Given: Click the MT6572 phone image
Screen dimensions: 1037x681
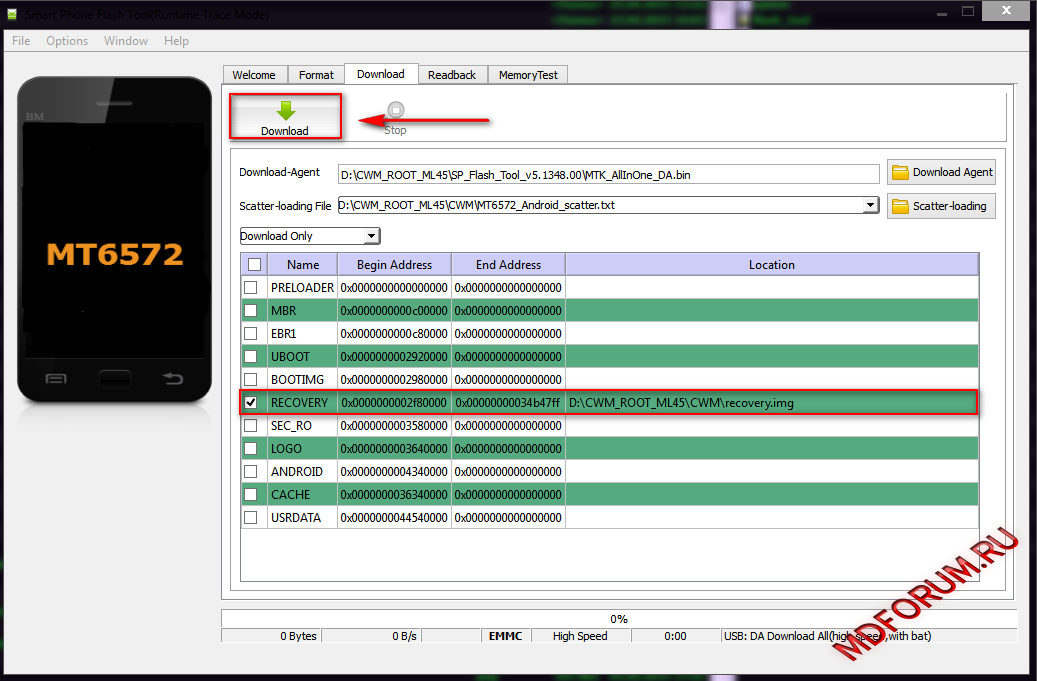Looking at the screenshot, I should [114, 239].
